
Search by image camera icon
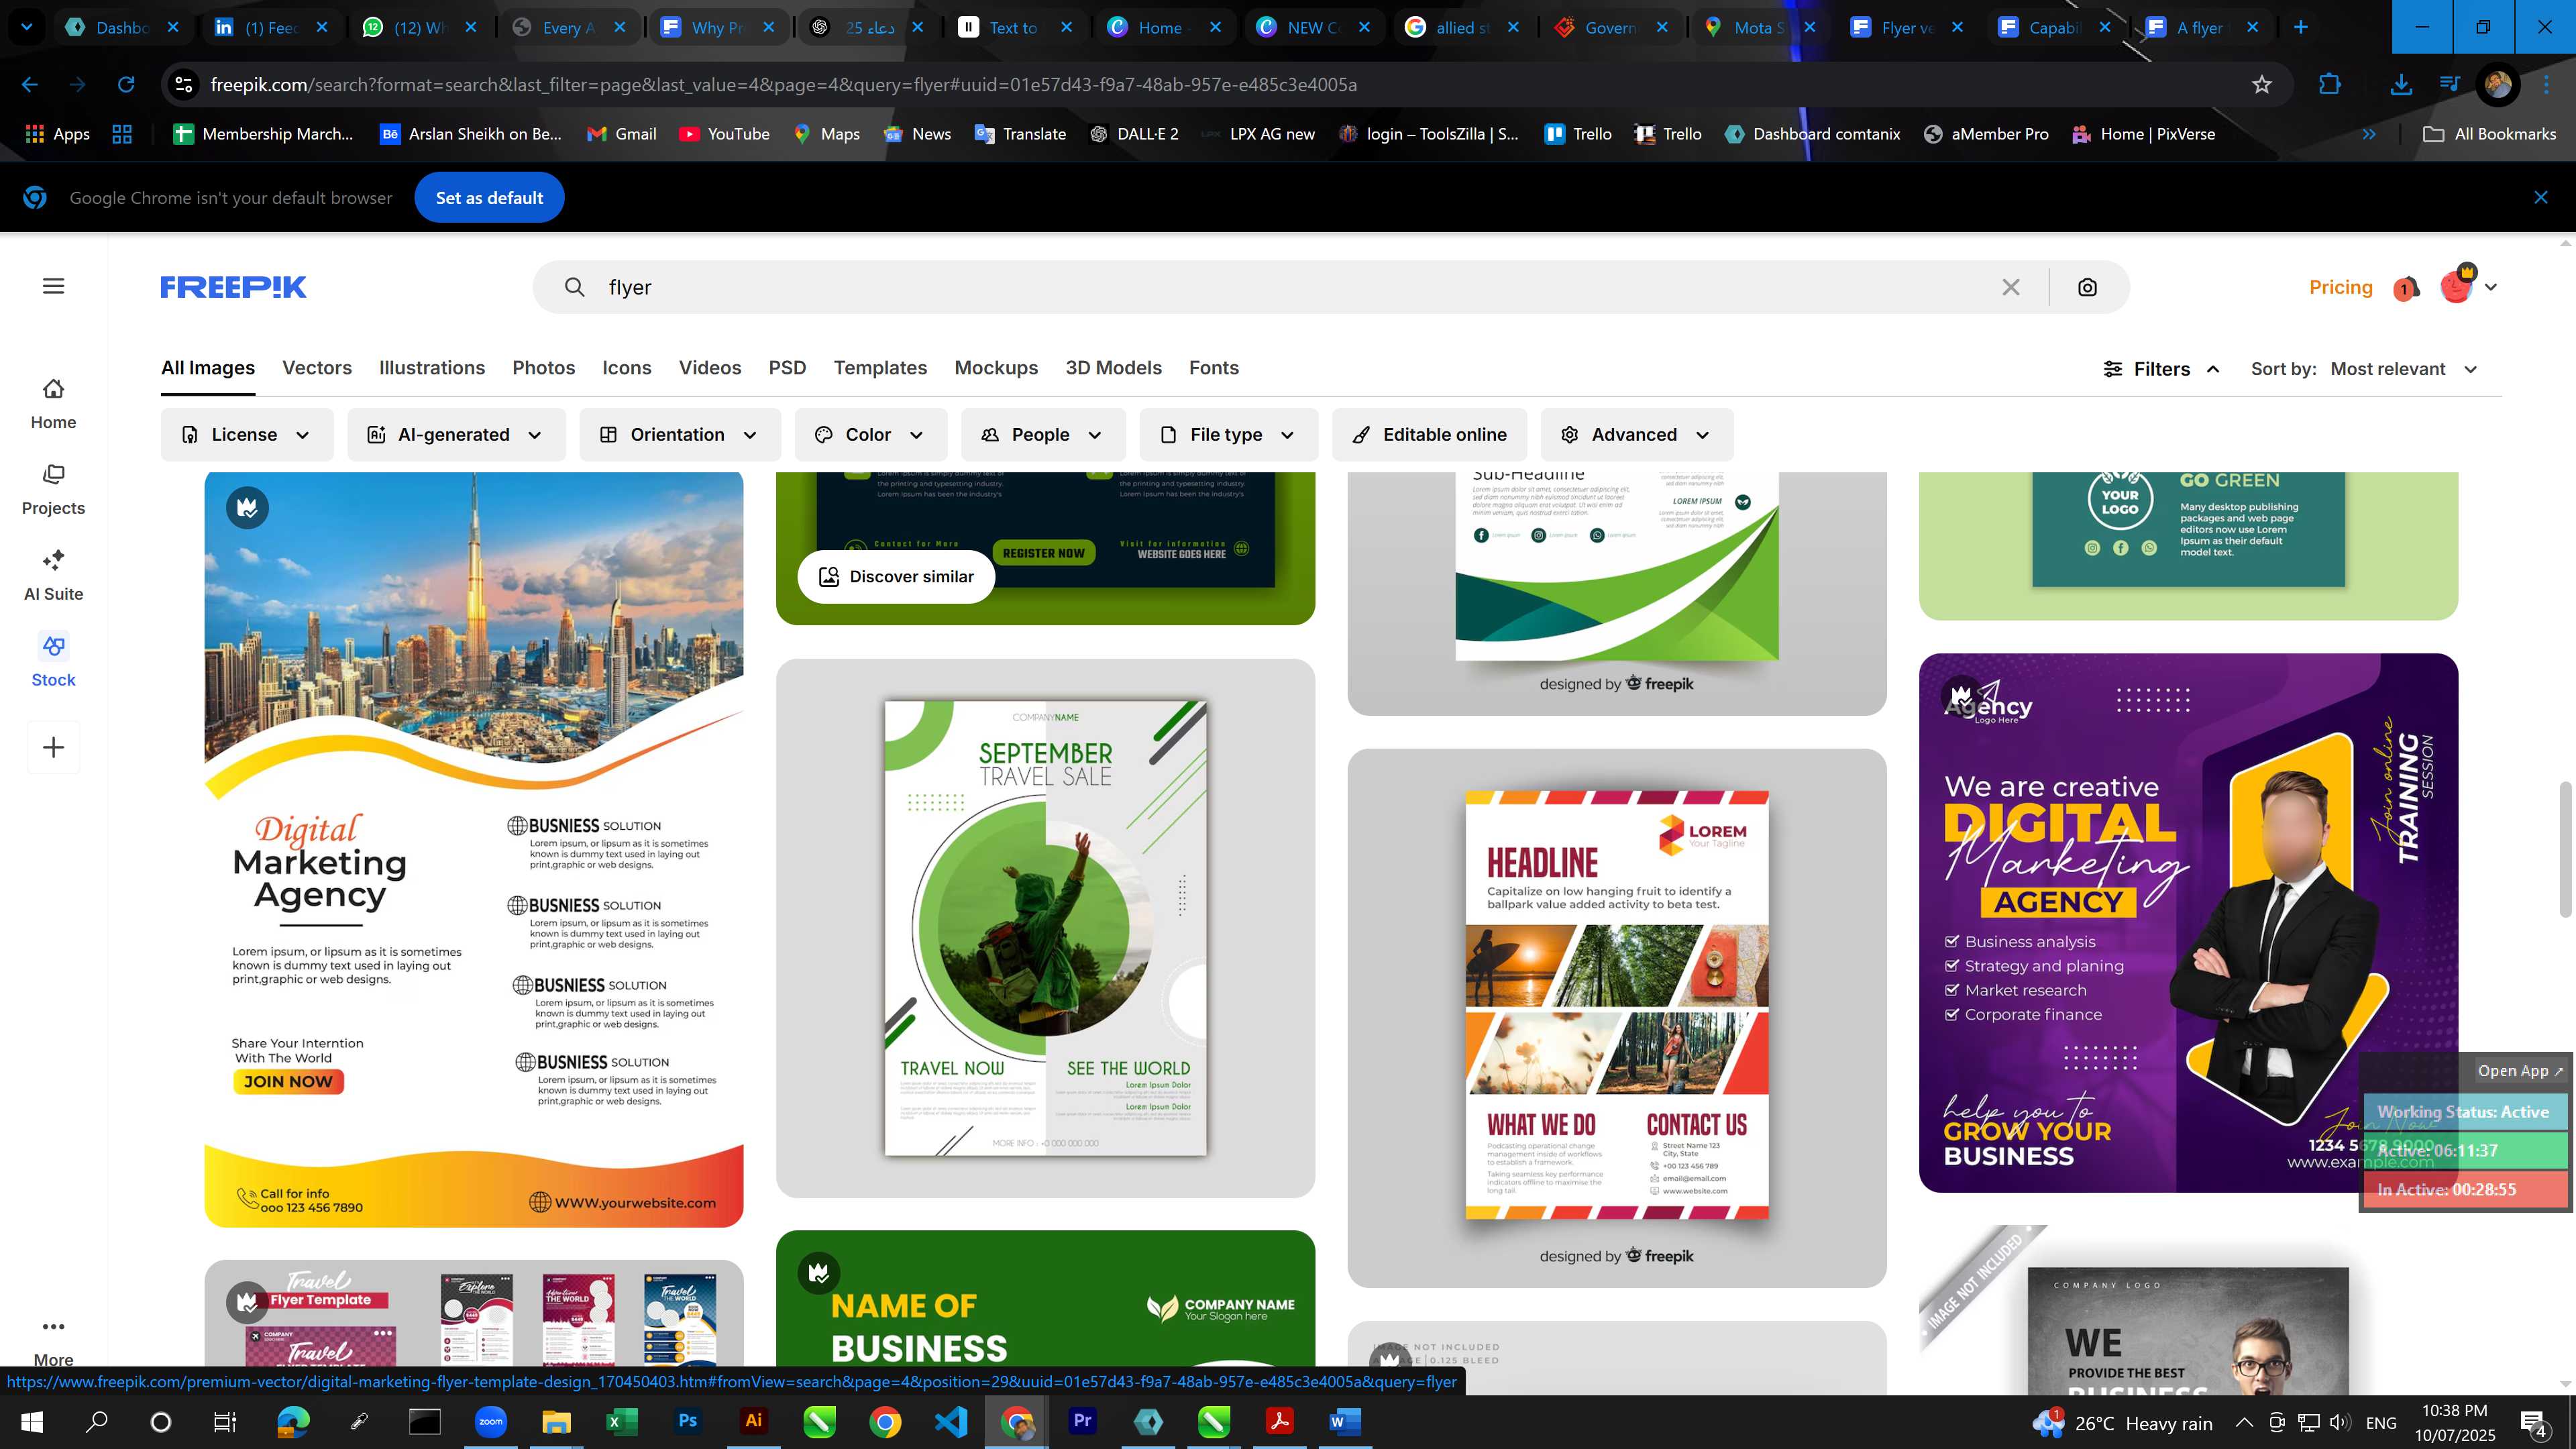[2087, 287]
